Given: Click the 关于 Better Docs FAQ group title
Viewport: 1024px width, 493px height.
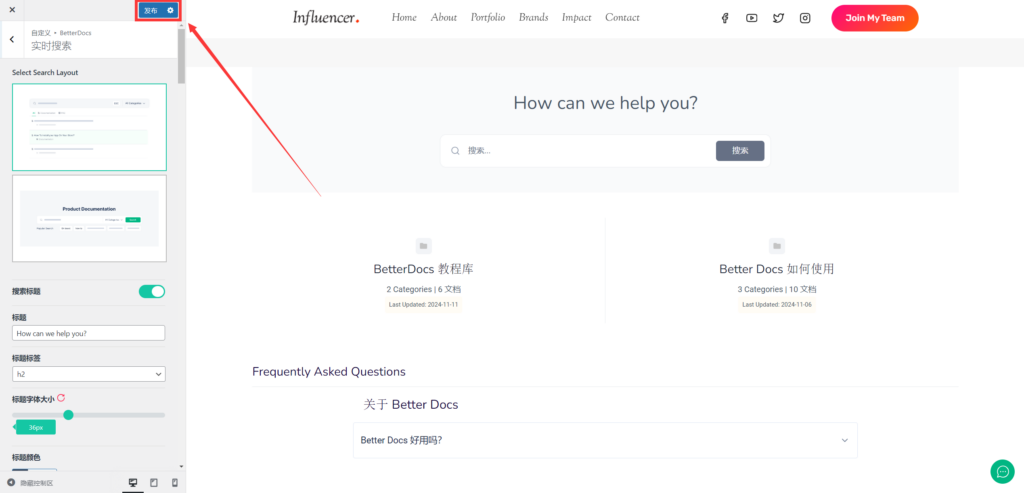Looking at the screenshot, I should (x=411, y=405).
